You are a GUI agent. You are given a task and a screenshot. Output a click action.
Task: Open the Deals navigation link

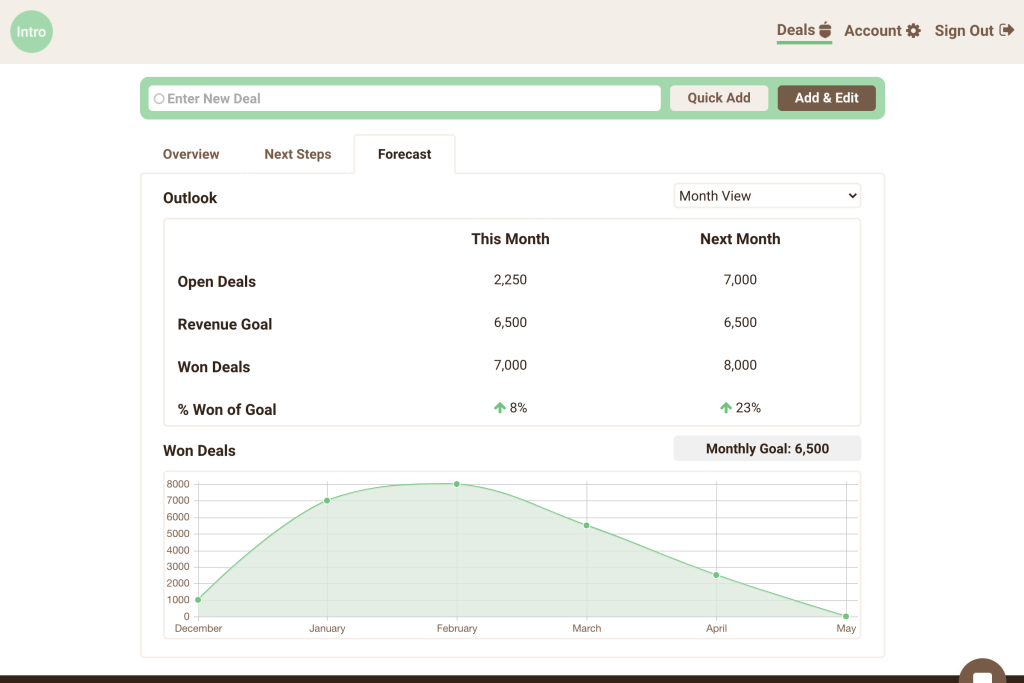pyautogui.click(x=804, y=31)
